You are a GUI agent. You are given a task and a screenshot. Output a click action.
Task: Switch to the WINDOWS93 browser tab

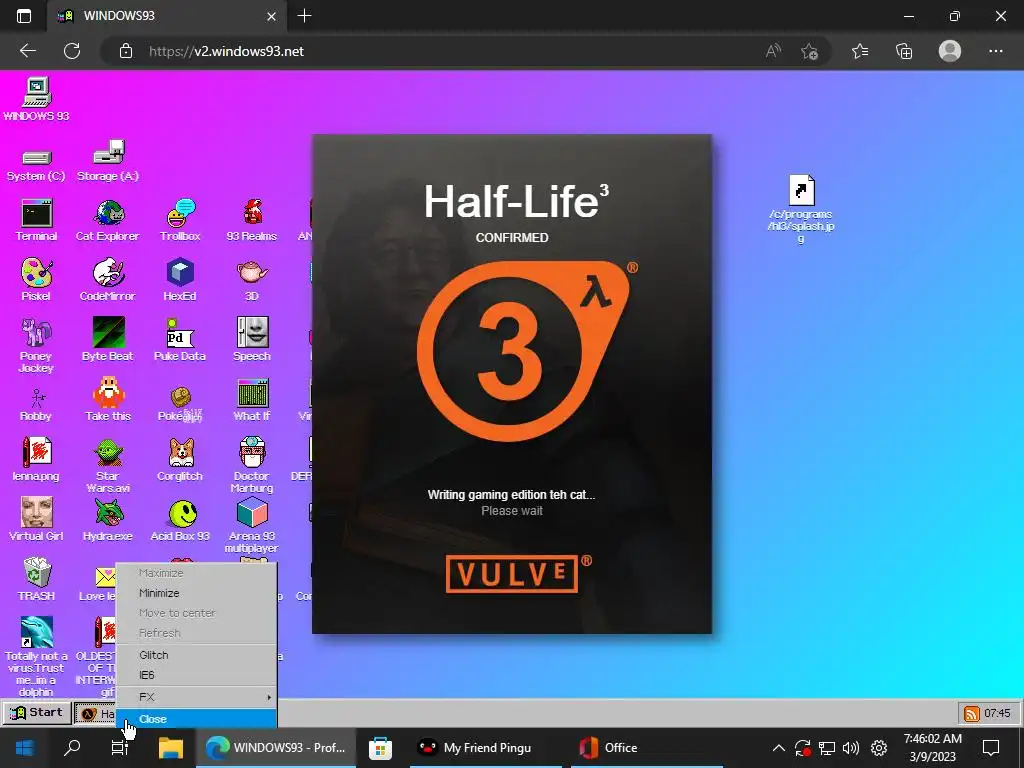point(167,16)
